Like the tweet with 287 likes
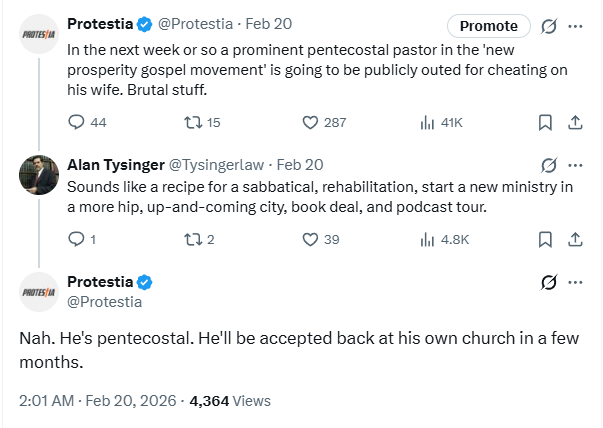The image size is (603, 428). 310,122
